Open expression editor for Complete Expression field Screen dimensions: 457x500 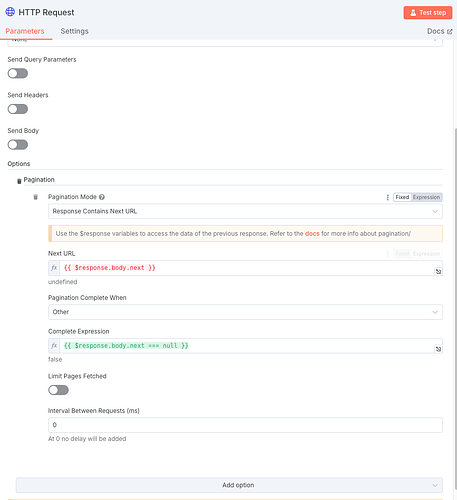pos(438,349)
